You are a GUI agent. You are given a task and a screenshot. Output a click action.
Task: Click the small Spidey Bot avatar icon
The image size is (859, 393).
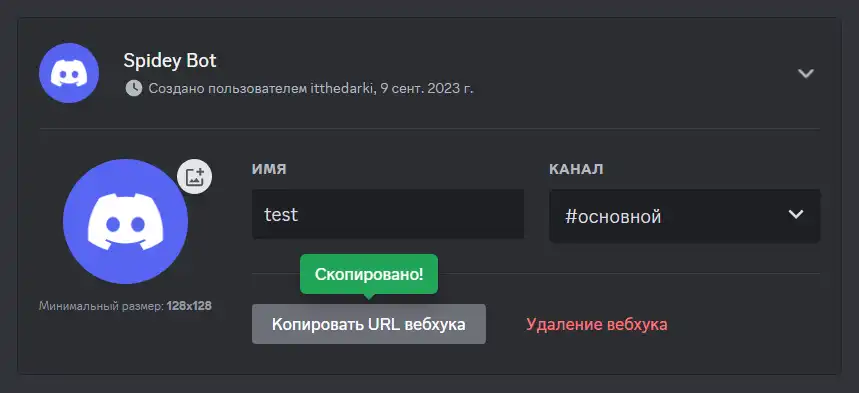pos(69,73)
